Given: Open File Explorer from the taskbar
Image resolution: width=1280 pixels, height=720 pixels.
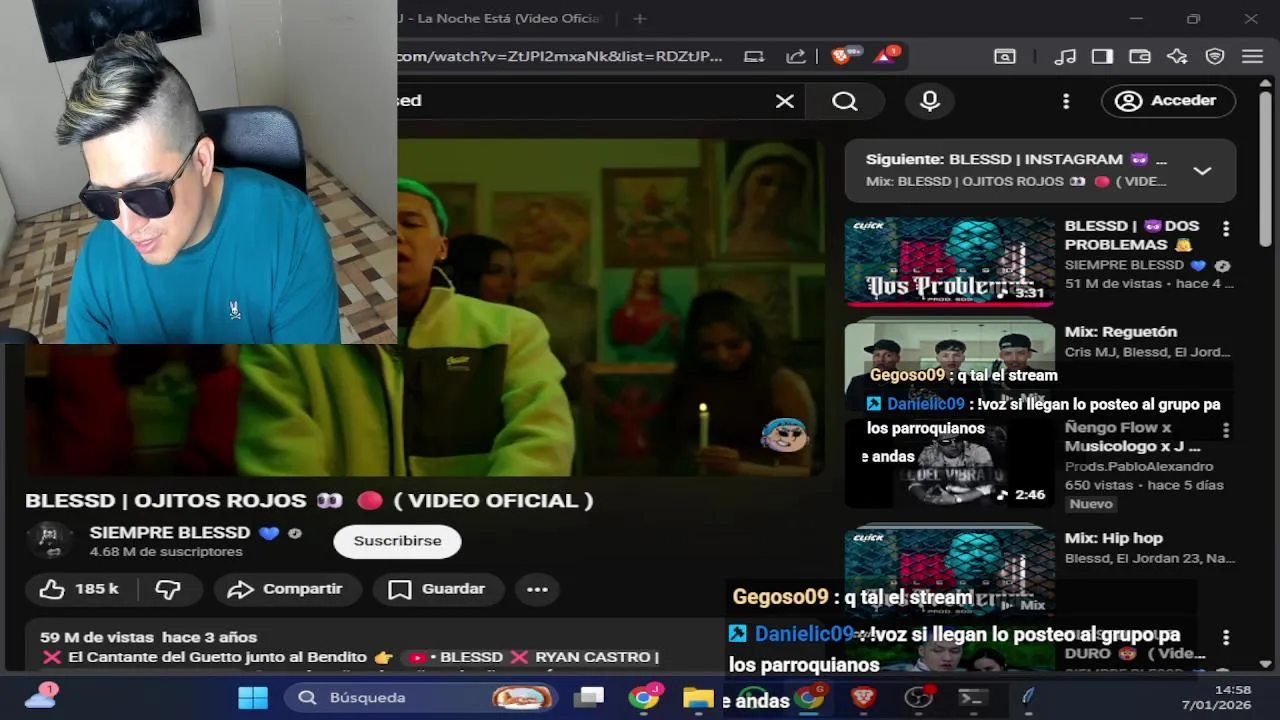Looking at the screenshot, I should pyautogui.click(x=698, y=697).
